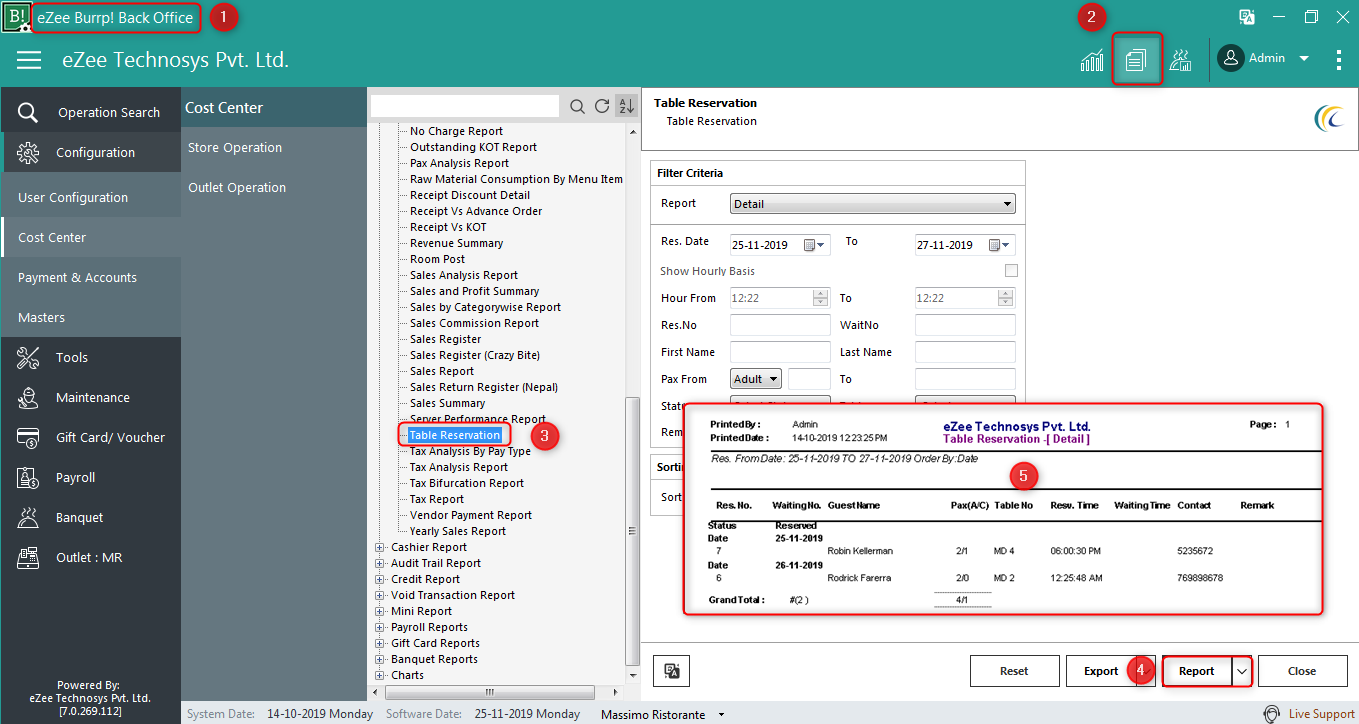This screenshot has height=724, width=1359.
Task: Open the hamburger main menu
Action: pos(29,60)
